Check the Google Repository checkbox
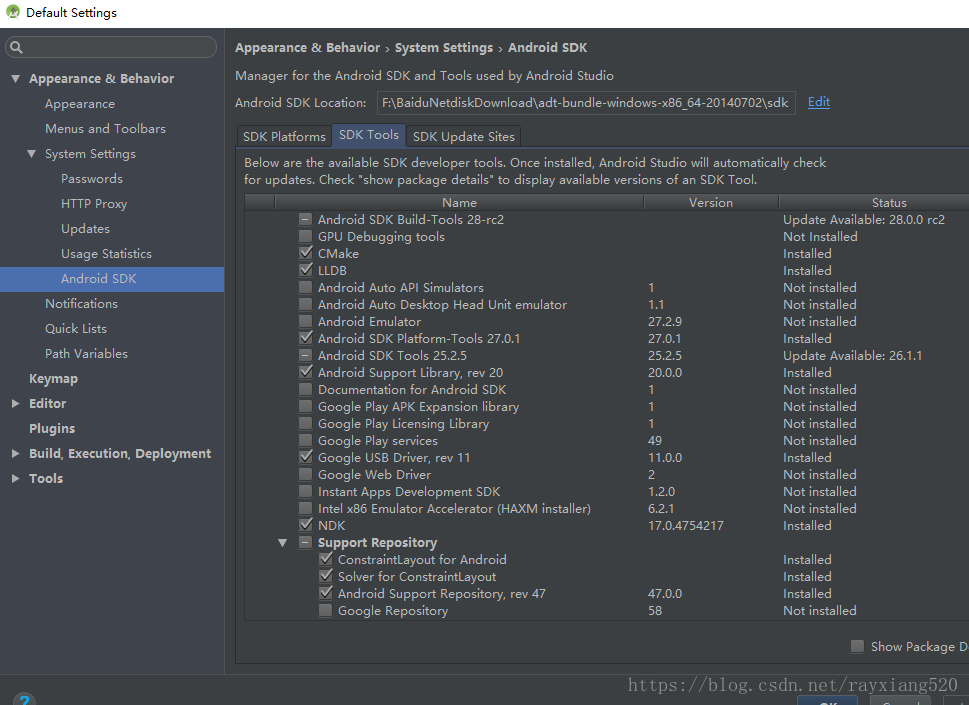Viewport: 969px width, 705px height. 325,610
